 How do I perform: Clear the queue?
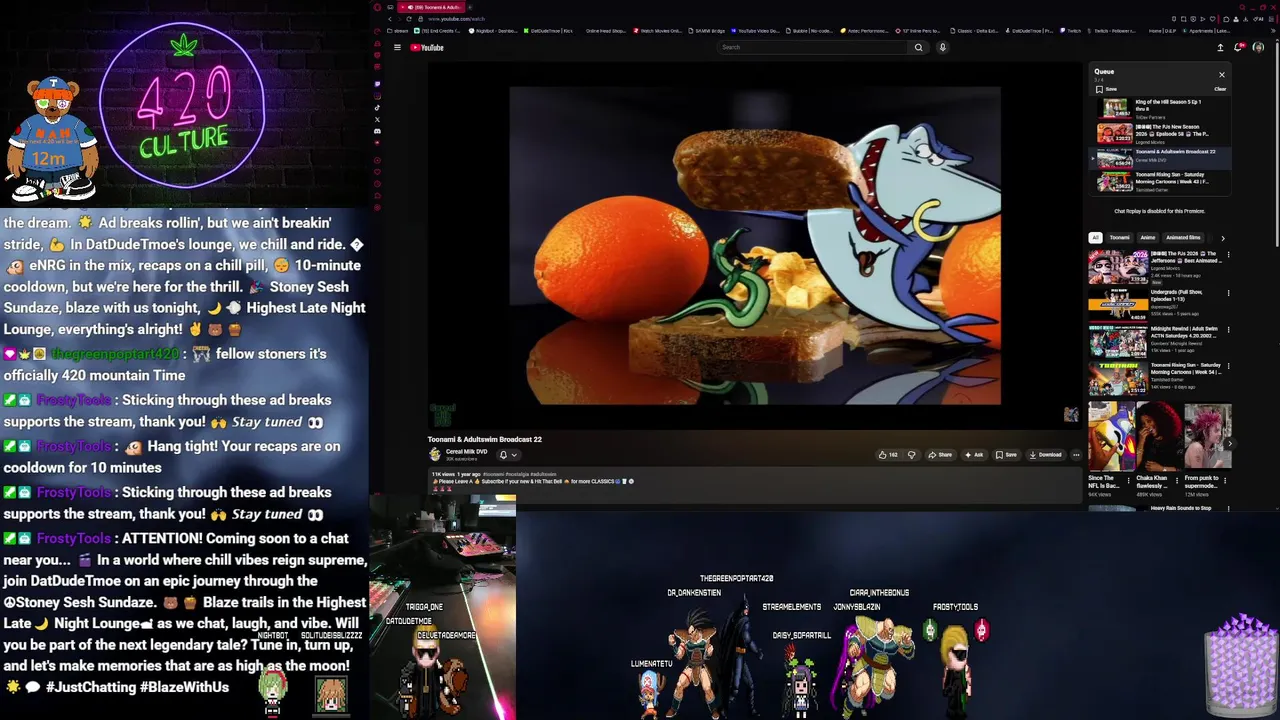1220,89
